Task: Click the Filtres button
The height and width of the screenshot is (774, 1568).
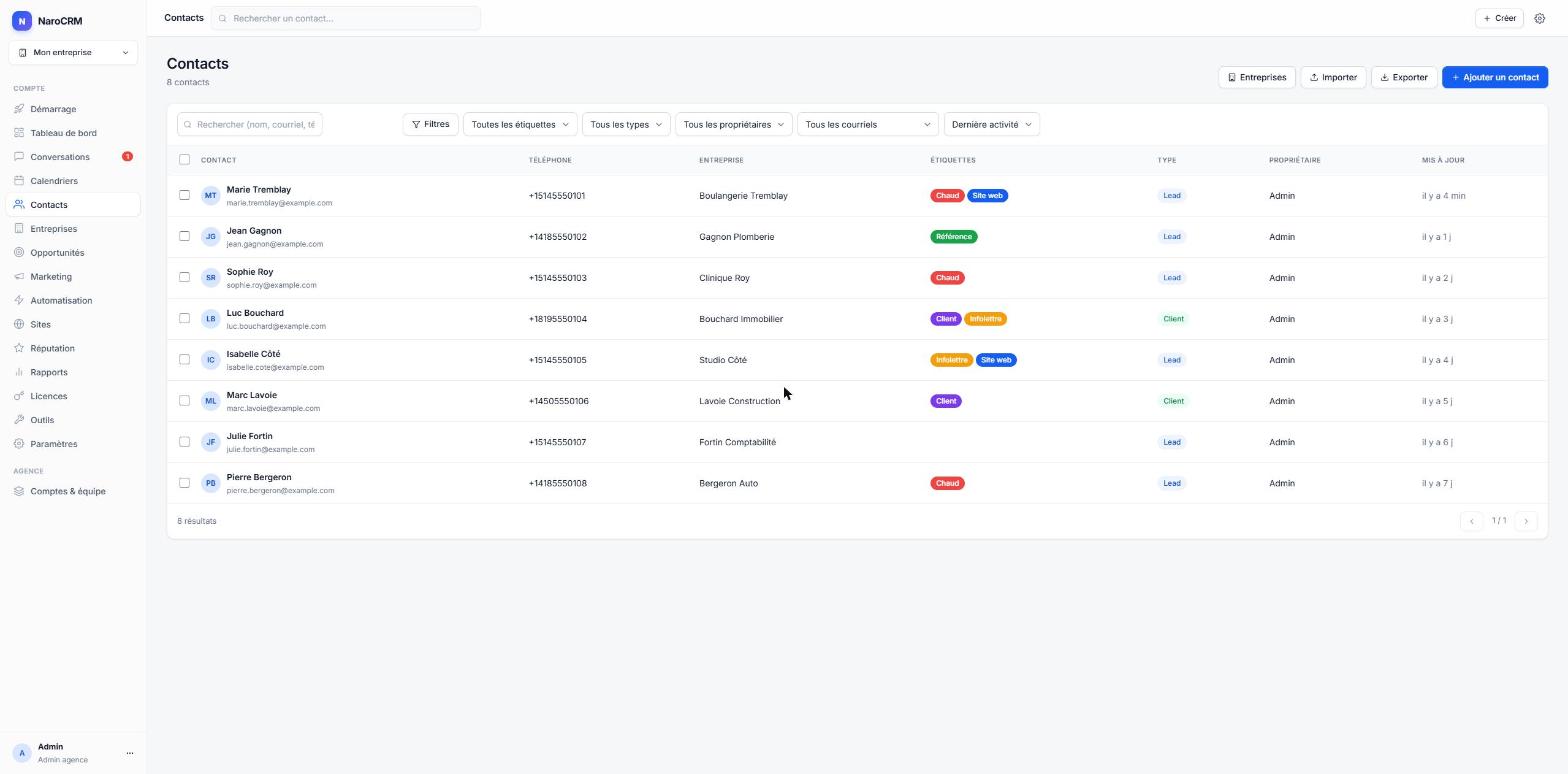Action: [x=430, y=125]
